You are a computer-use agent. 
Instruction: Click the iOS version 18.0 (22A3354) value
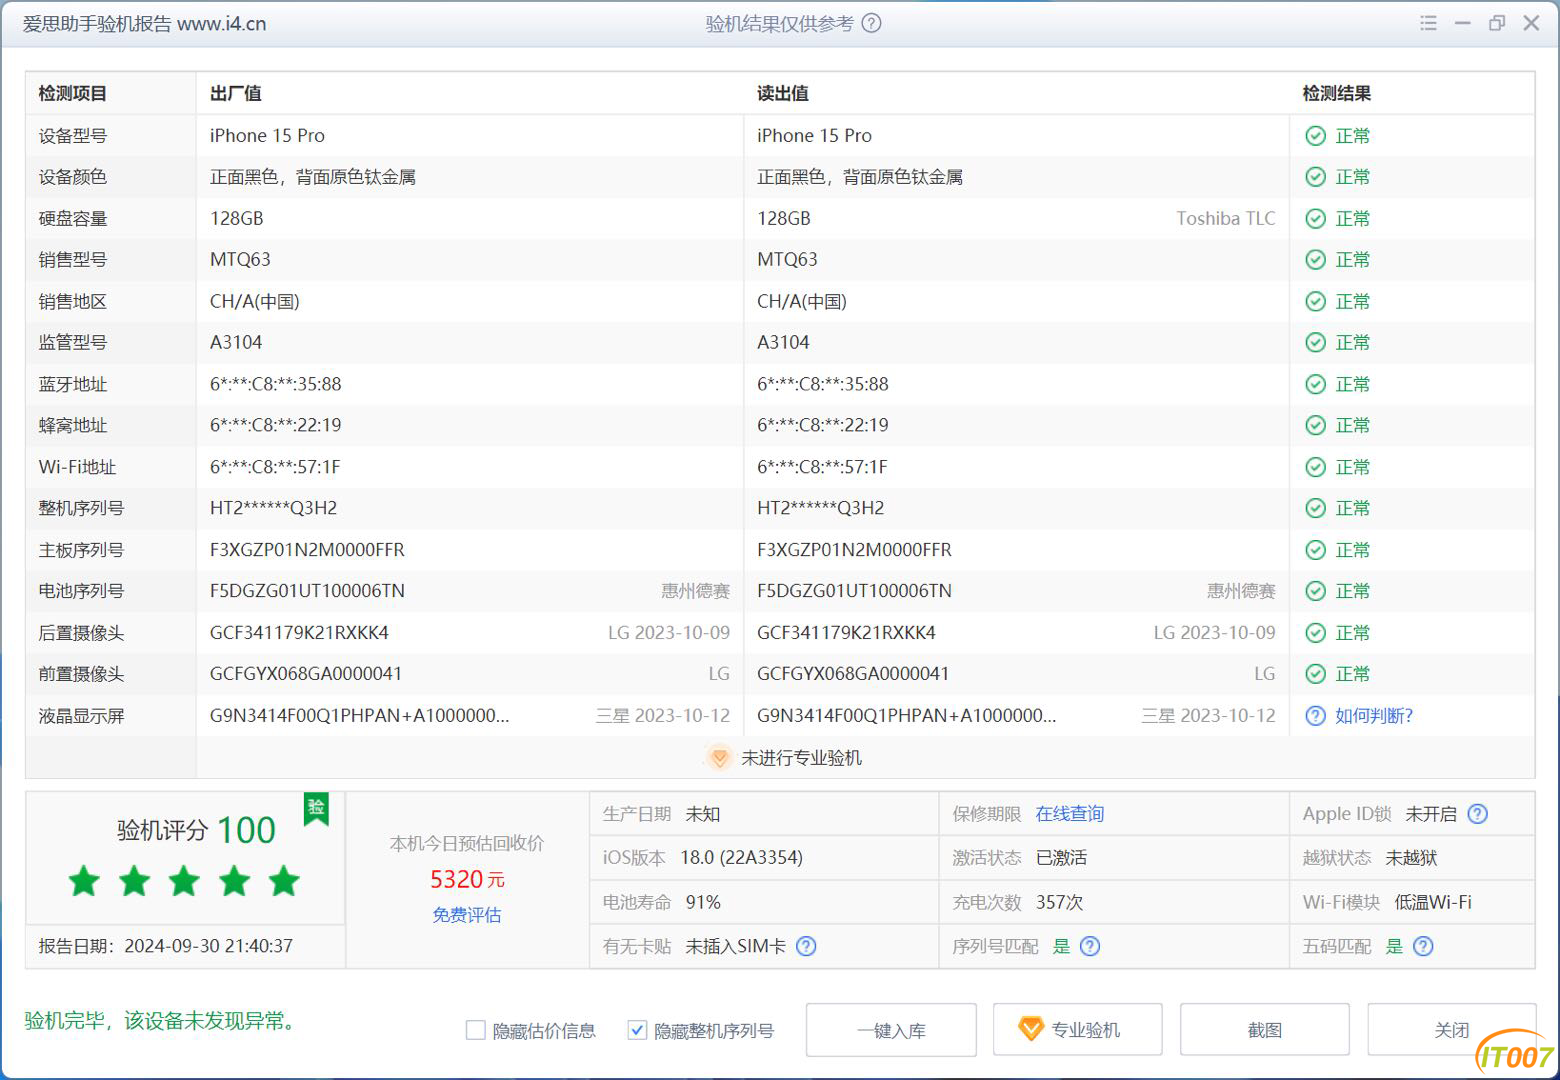click(741, 858)
